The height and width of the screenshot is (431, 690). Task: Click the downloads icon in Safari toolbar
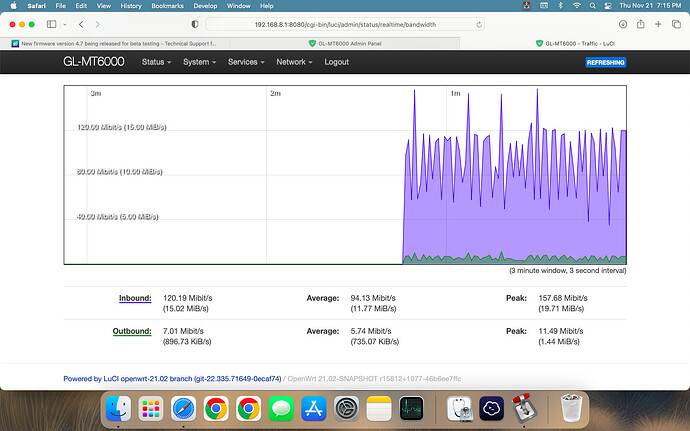tap(621, 23)
